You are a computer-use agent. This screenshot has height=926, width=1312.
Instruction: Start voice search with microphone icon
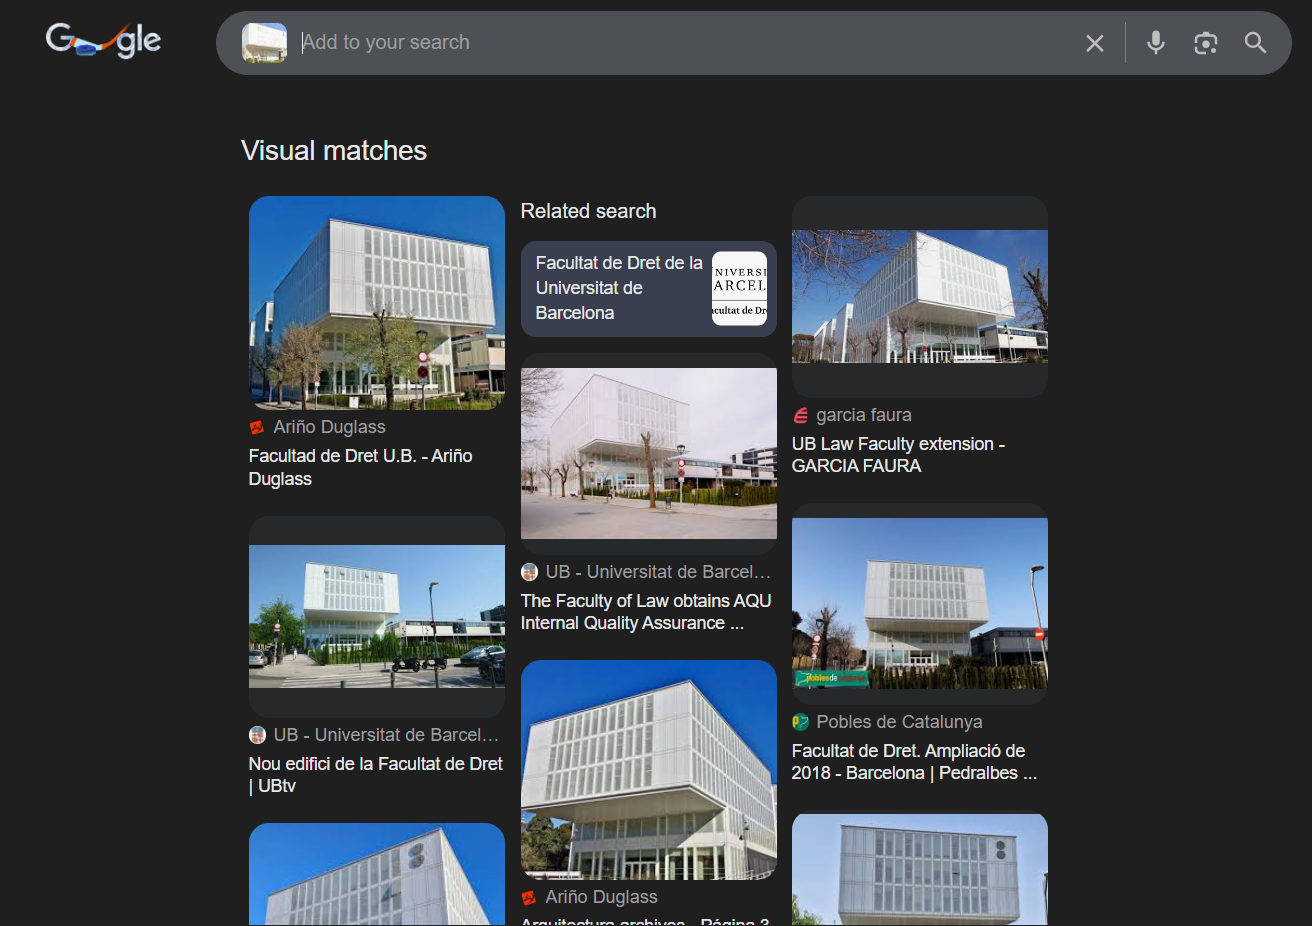point(1155,43)
